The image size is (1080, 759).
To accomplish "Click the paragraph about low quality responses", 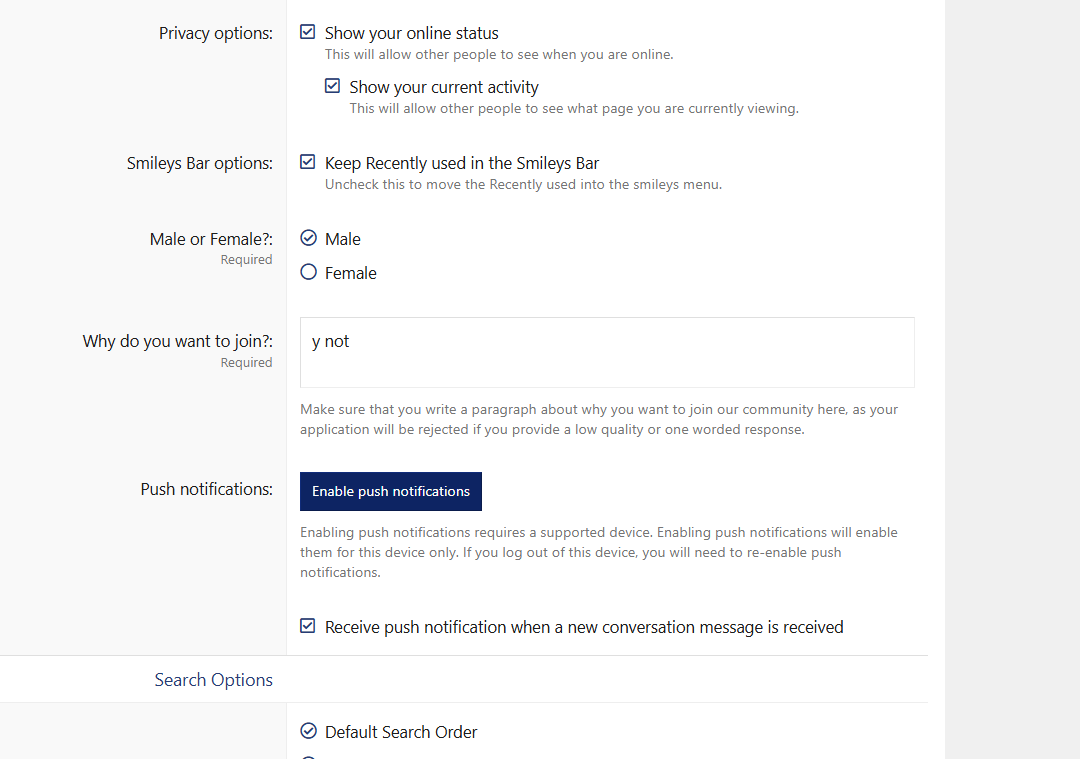I will [x=599, y=419].
